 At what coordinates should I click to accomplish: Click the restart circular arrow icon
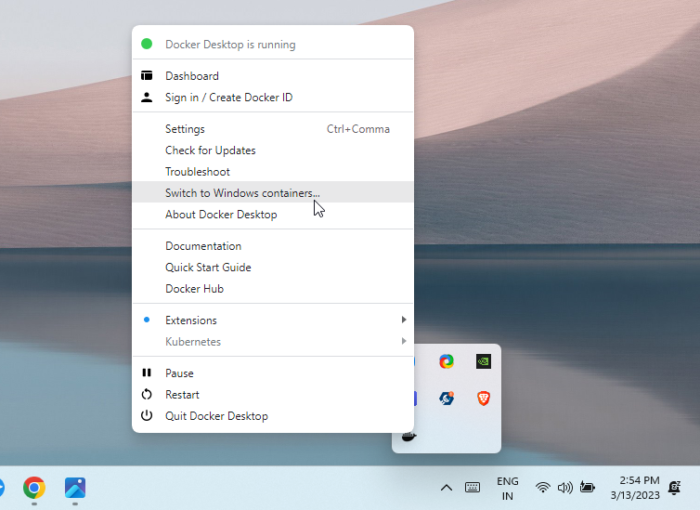tap(146, 394)
